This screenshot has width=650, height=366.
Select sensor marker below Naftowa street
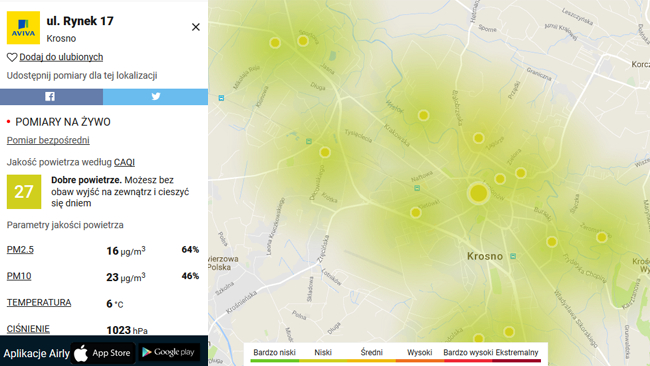(x=416, y=213)
